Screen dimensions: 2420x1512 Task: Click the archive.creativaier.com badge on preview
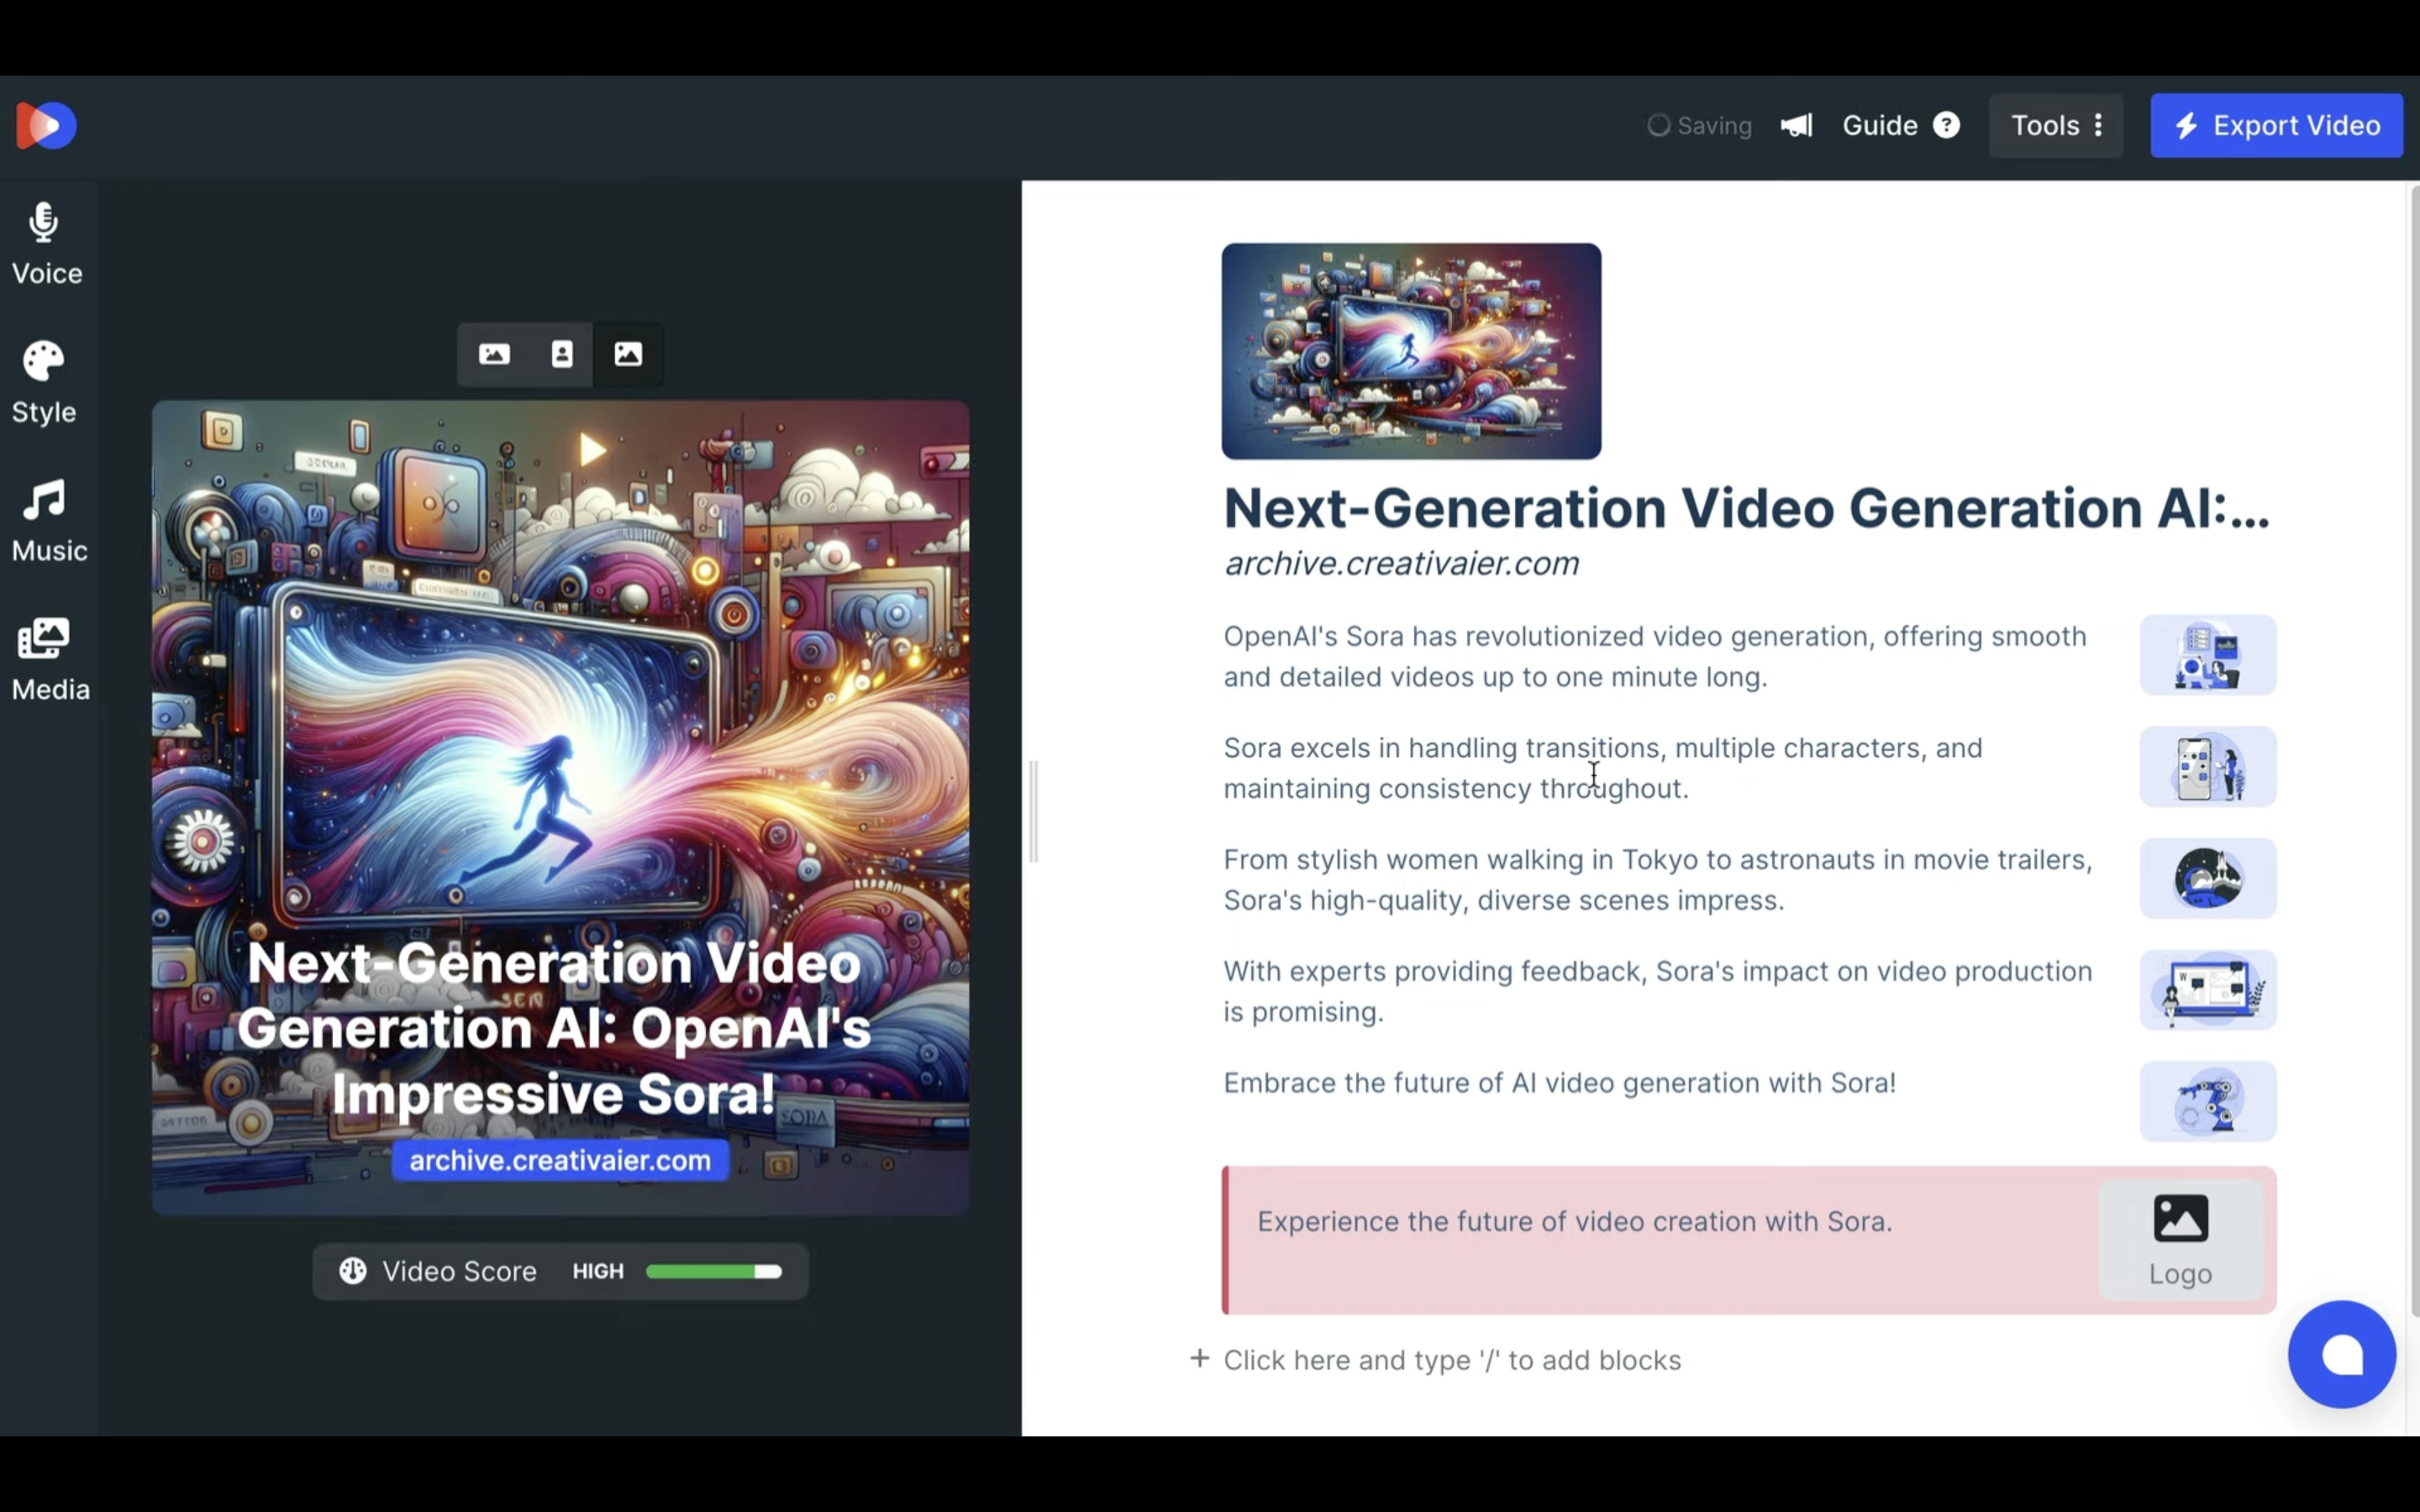click(x=560, y=1160)
